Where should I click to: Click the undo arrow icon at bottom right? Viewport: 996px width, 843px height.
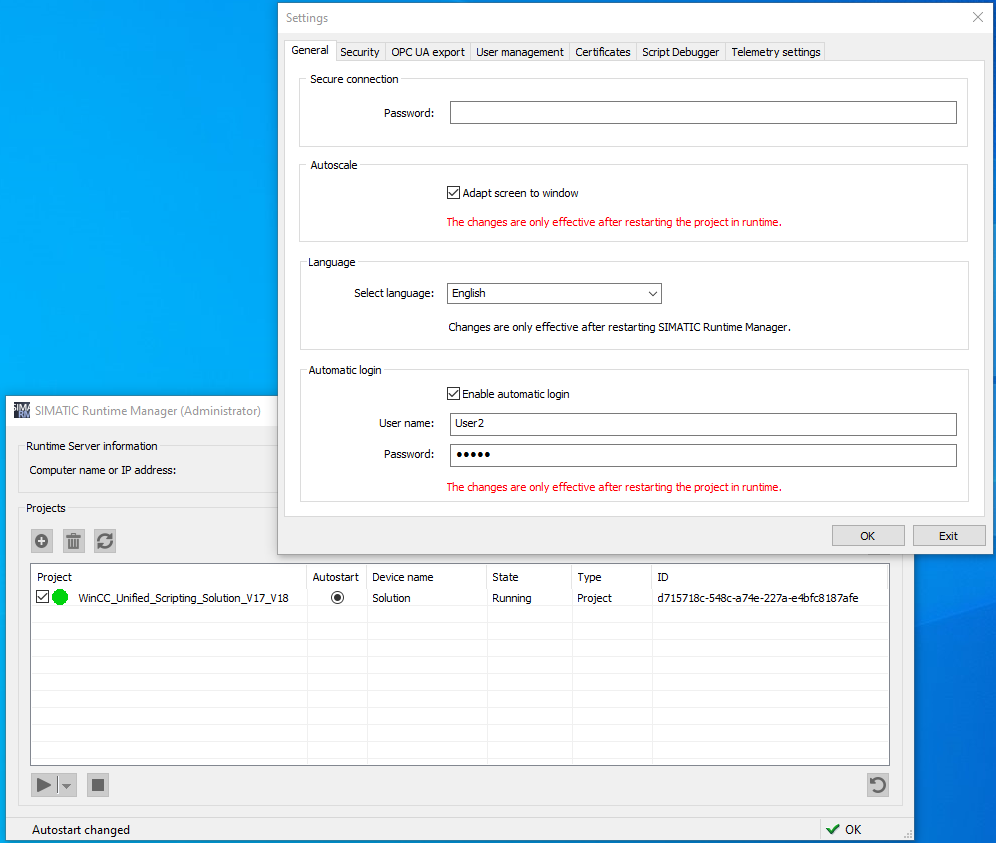[877, 785]
